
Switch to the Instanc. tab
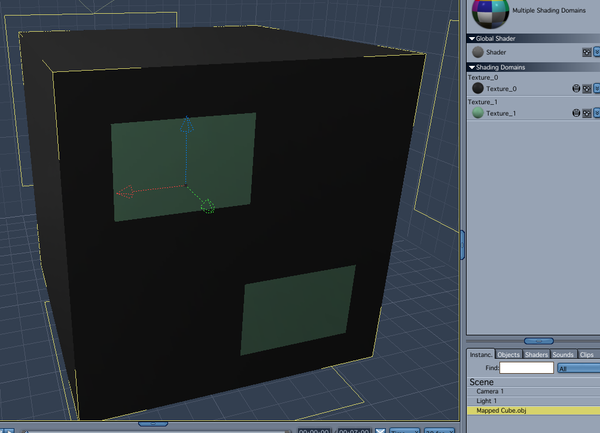coord(481,355)
